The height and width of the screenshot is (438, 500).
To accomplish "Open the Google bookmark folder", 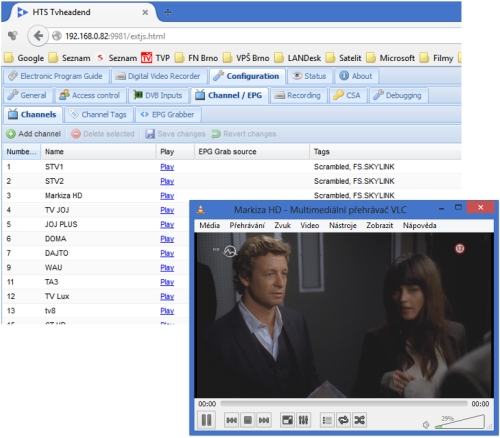I will (24, 58).
